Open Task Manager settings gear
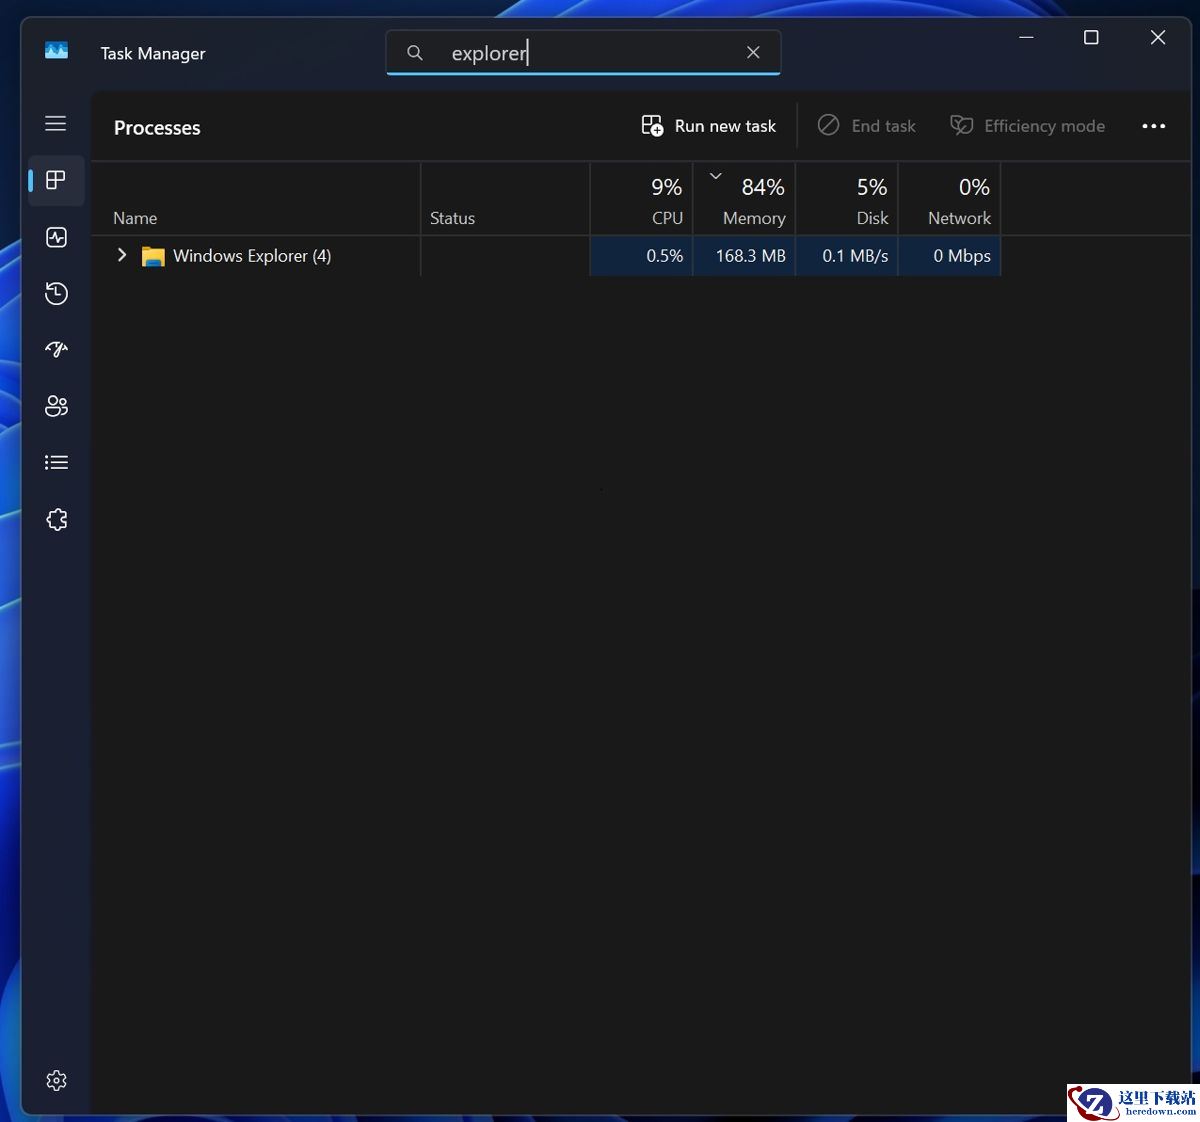 pyautogui.click(x=56, y=1081)
